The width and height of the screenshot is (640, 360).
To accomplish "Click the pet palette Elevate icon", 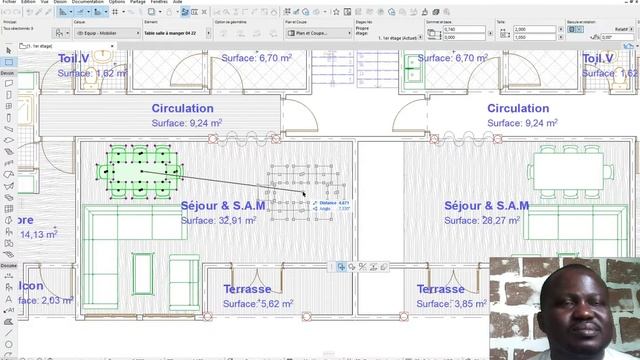I will click(x=373, y=267).
